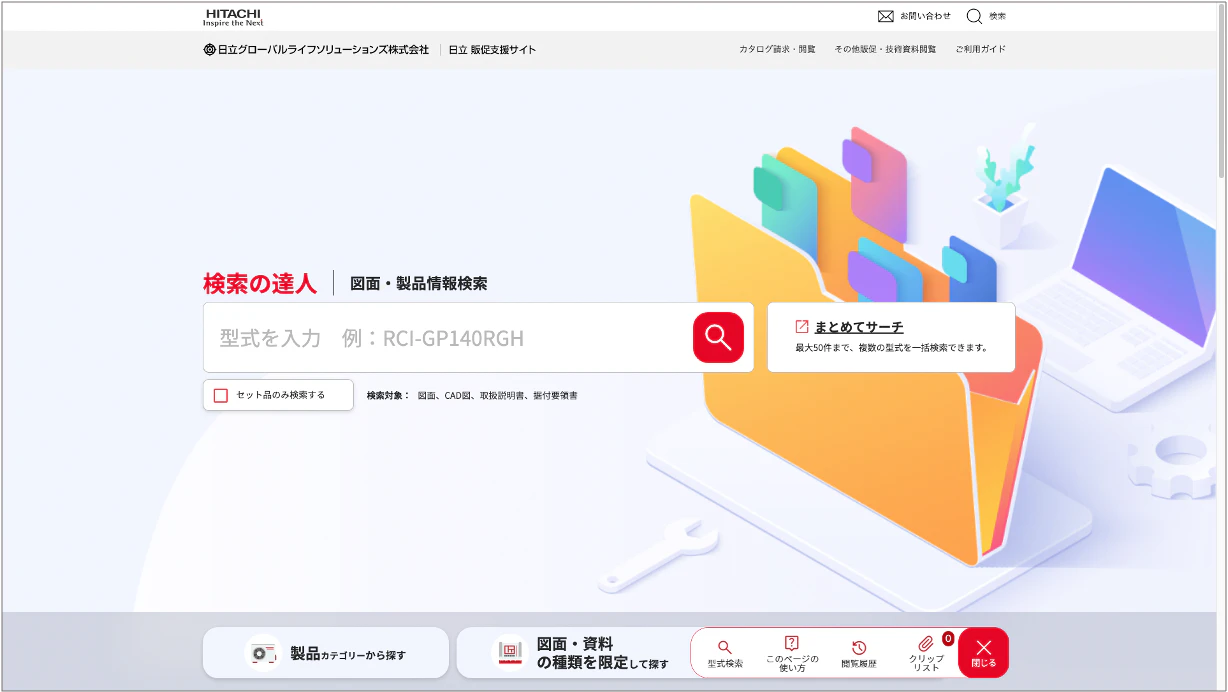Select 型式検索 in floating toolbar
Viewport: 1228px width, 692px height.
tap(725, 654)
